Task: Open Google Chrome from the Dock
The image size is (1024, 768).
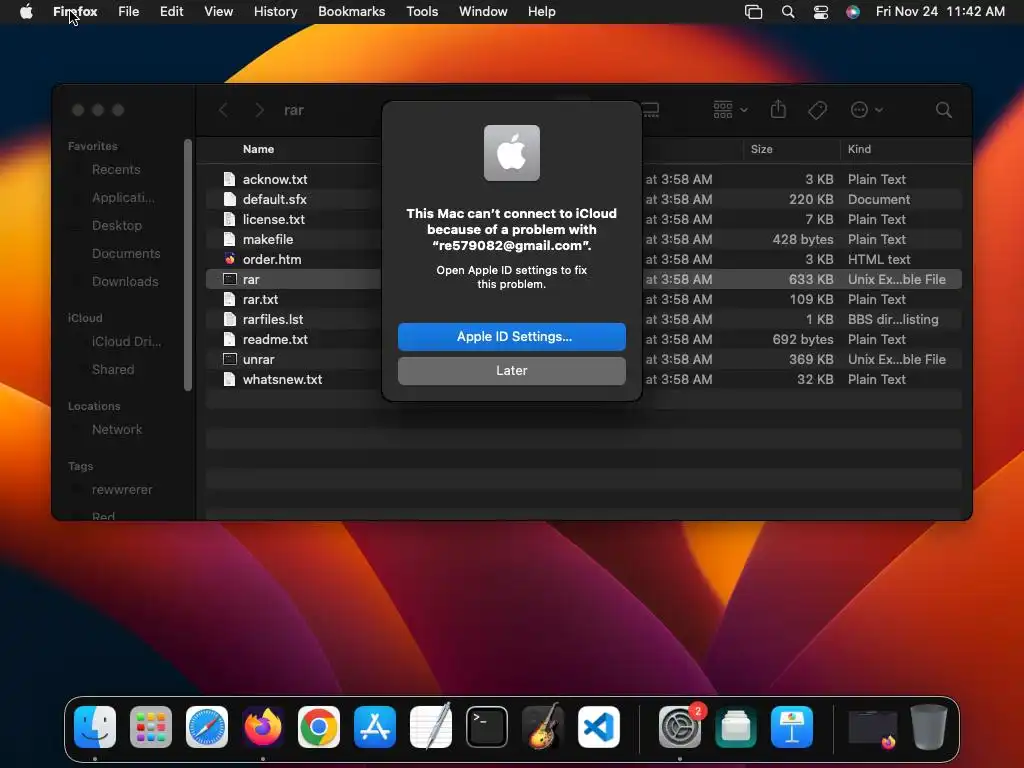Action: pyautogui.click(x=319, y=727)
